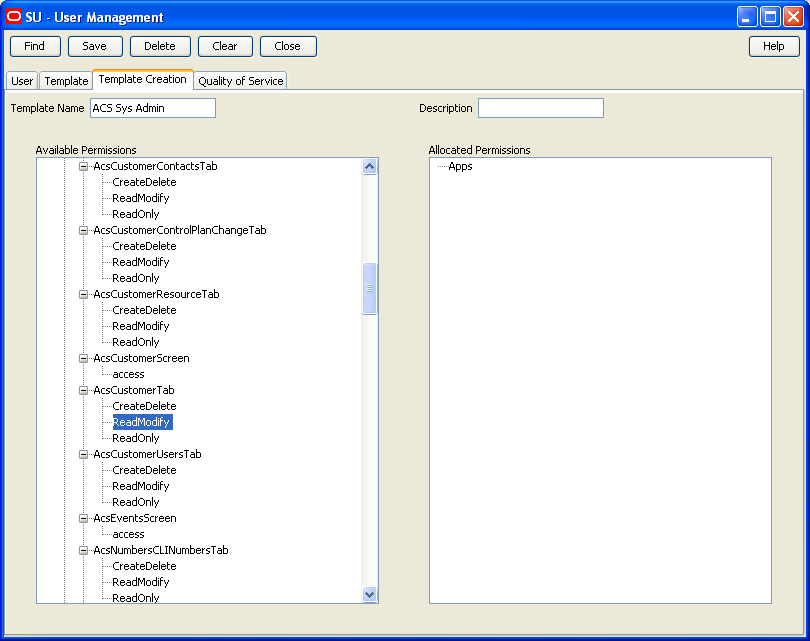810x641 pixels.
Task: Click the empty Description field
Action: pos(540,107)
